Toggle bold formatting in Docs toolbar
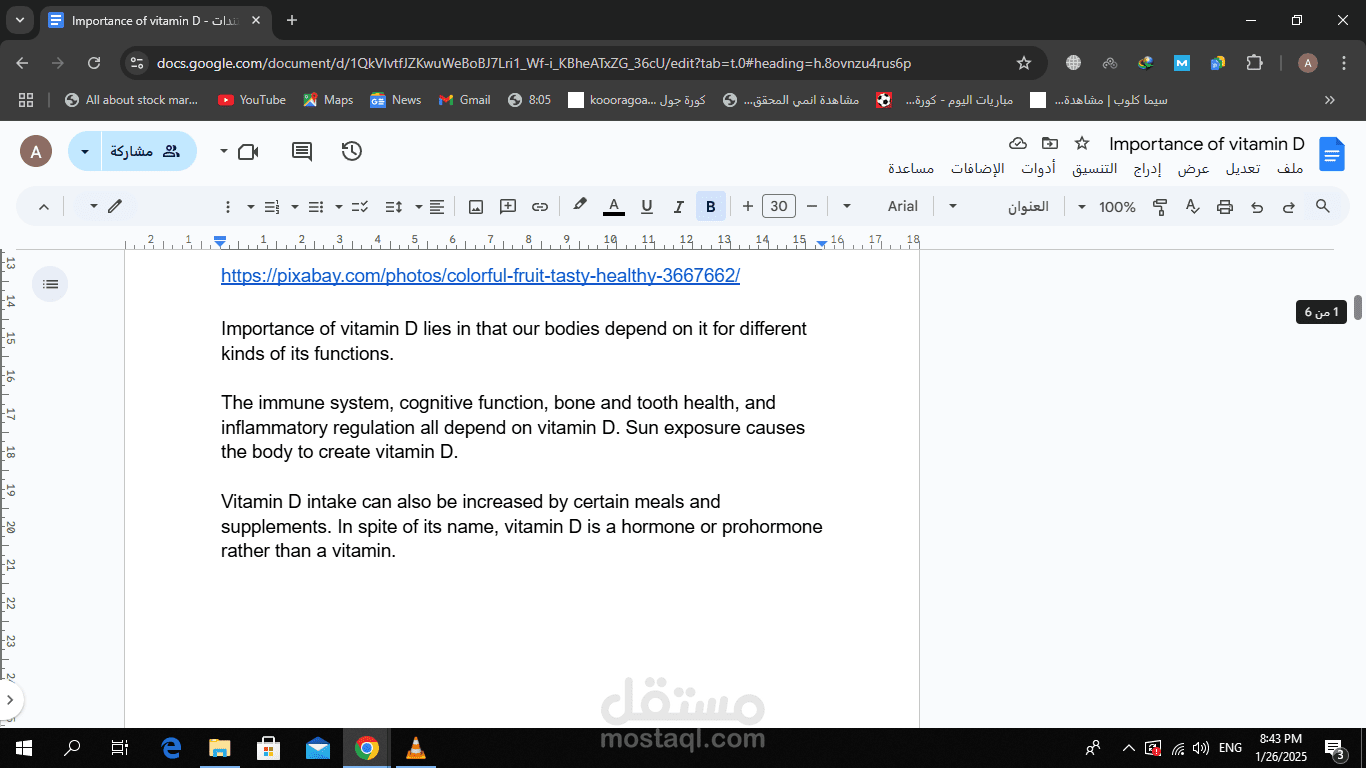The width and height of the screenshot is (1366, 768). pos(710,207)
